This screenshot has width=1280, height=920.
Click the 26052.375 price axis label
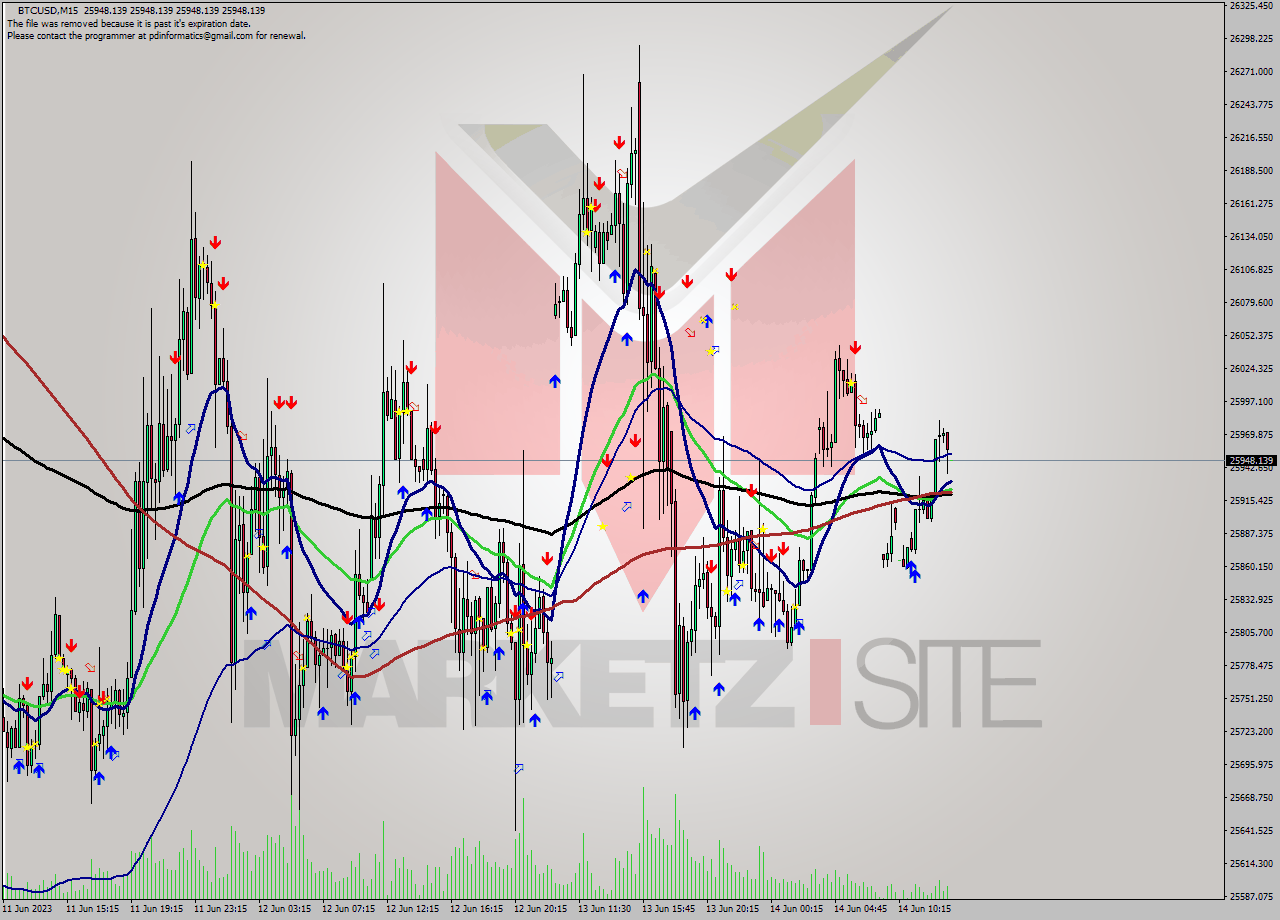coord(1252,336)
